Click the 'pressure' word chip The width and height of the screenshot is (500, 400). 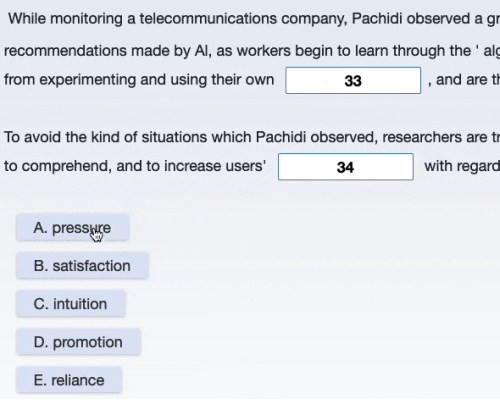coord(73,228)
